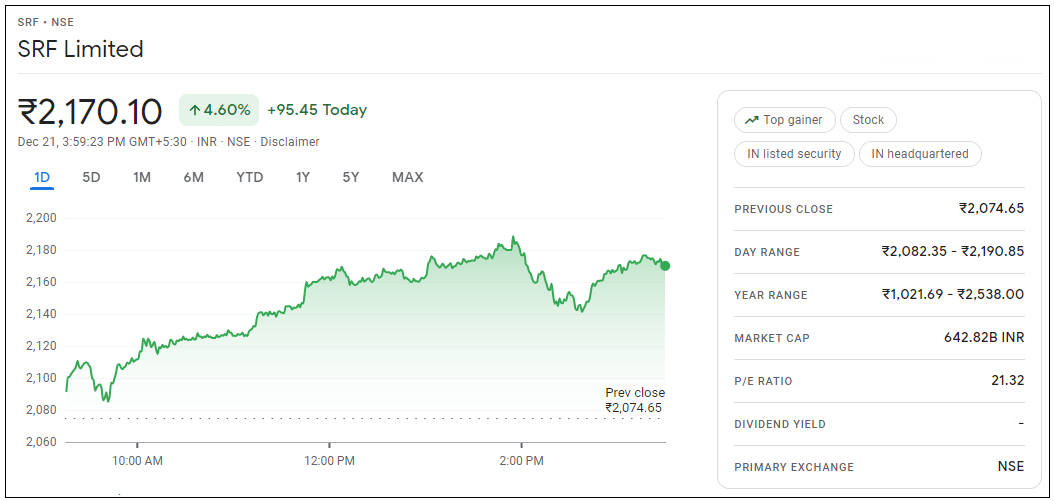
Task: Click the Disclaimer link
Action: (290, 142)
